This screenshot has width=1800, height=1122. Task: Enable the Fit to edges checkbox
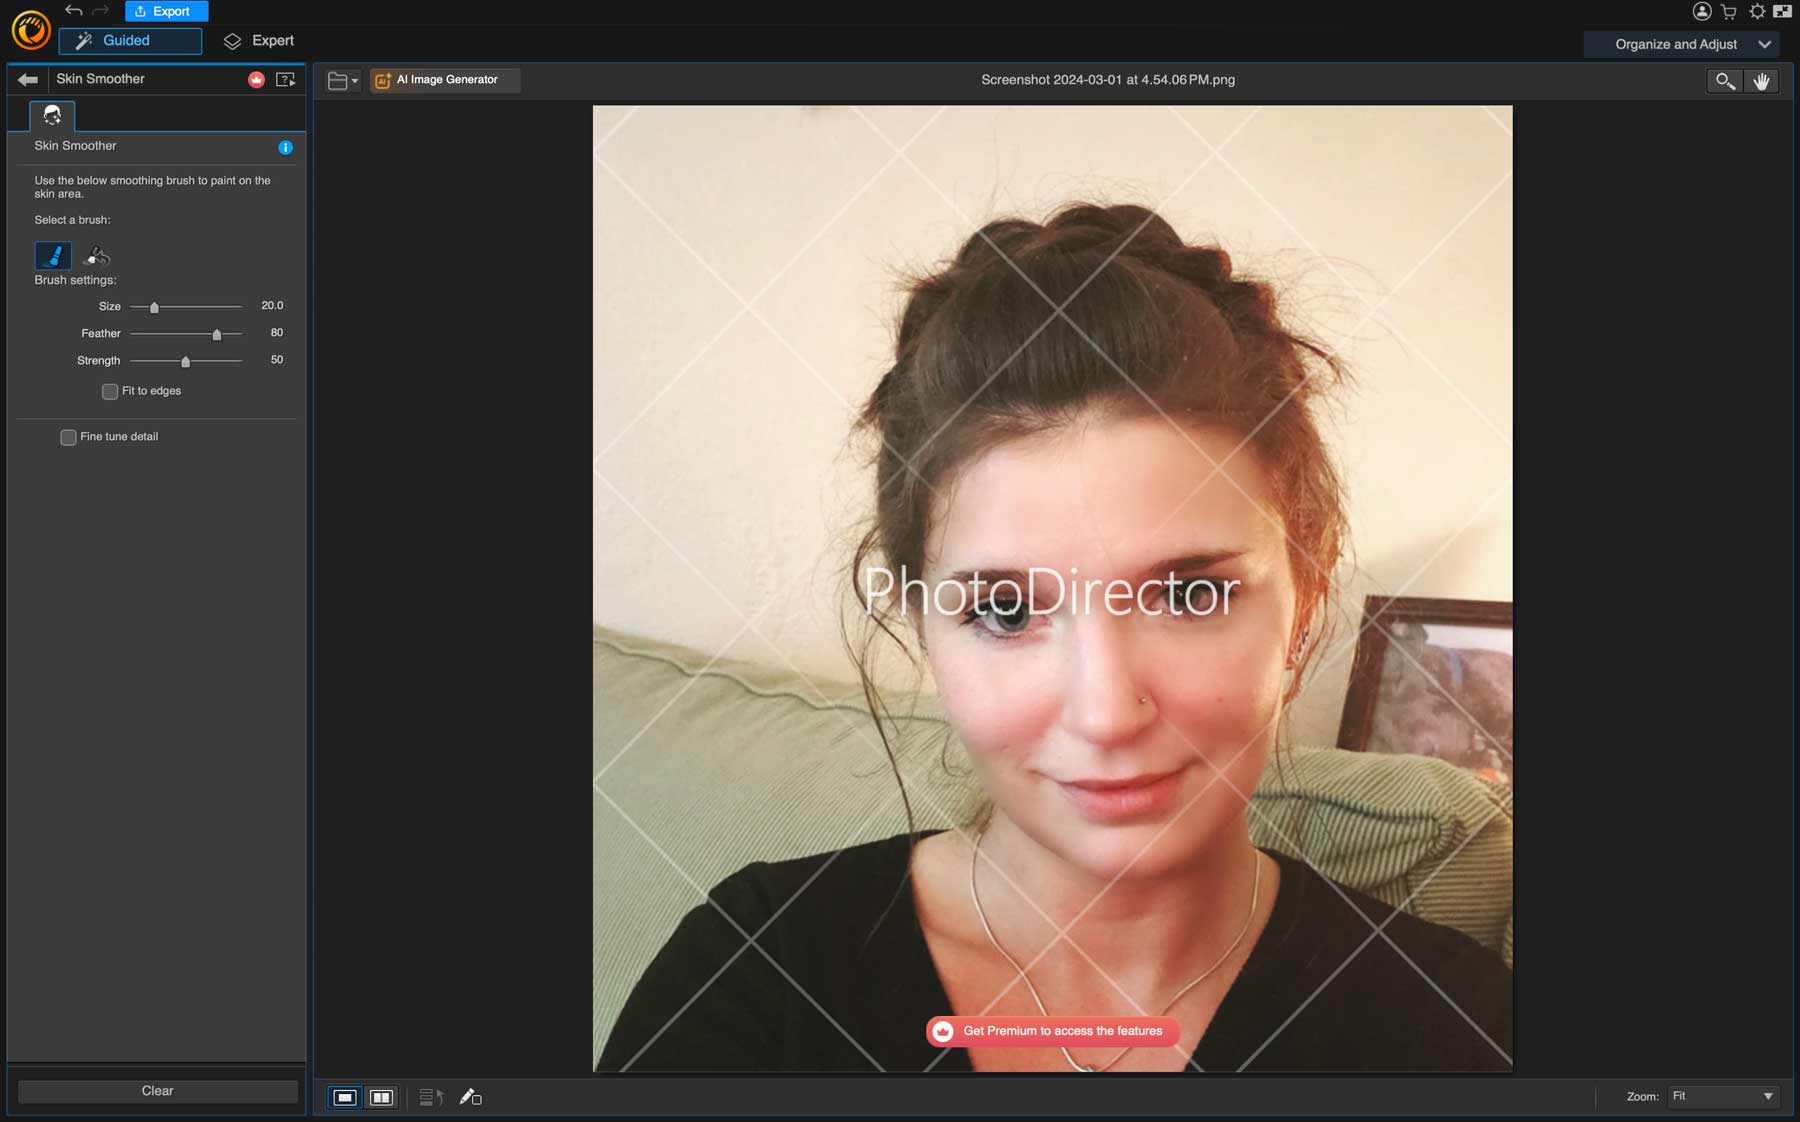click(110, 391)
